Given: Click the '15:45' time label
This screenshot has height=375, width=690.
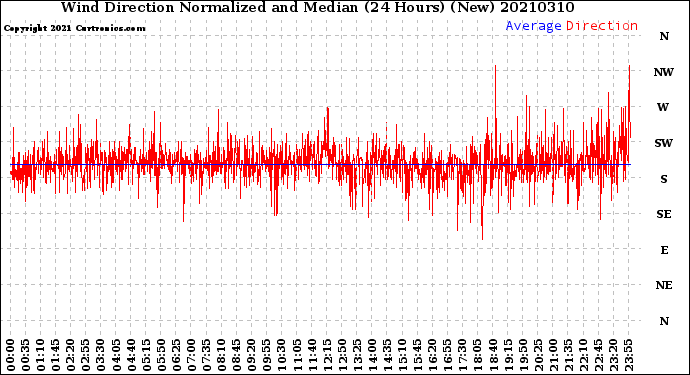Looking at the screenshot, I should tap(417, 355).
